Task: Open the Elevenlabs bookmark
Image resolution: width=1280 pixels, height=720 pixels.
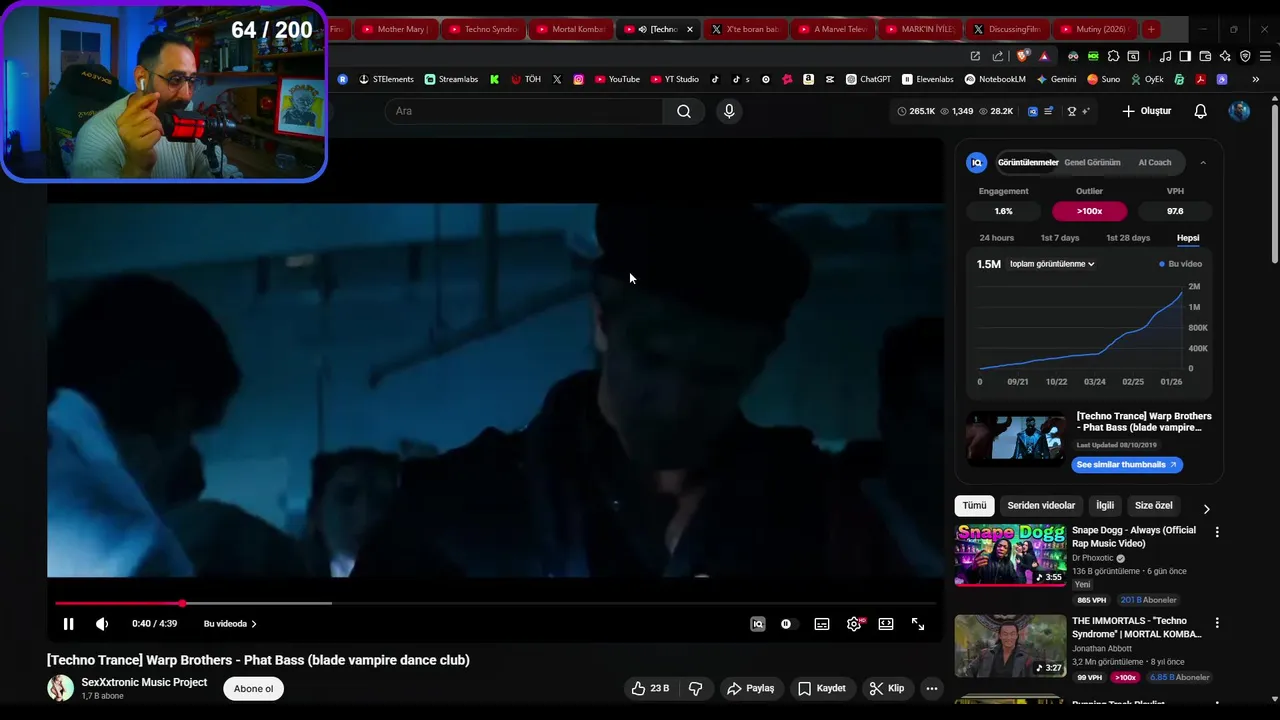Action: 928,79
